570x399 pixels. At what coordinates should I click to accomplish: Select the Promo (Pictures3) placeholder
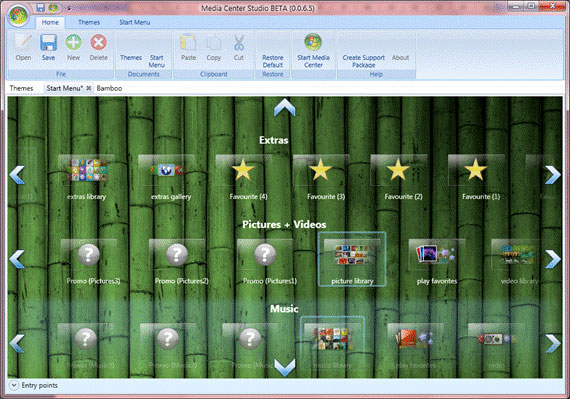tap(93, 262)
